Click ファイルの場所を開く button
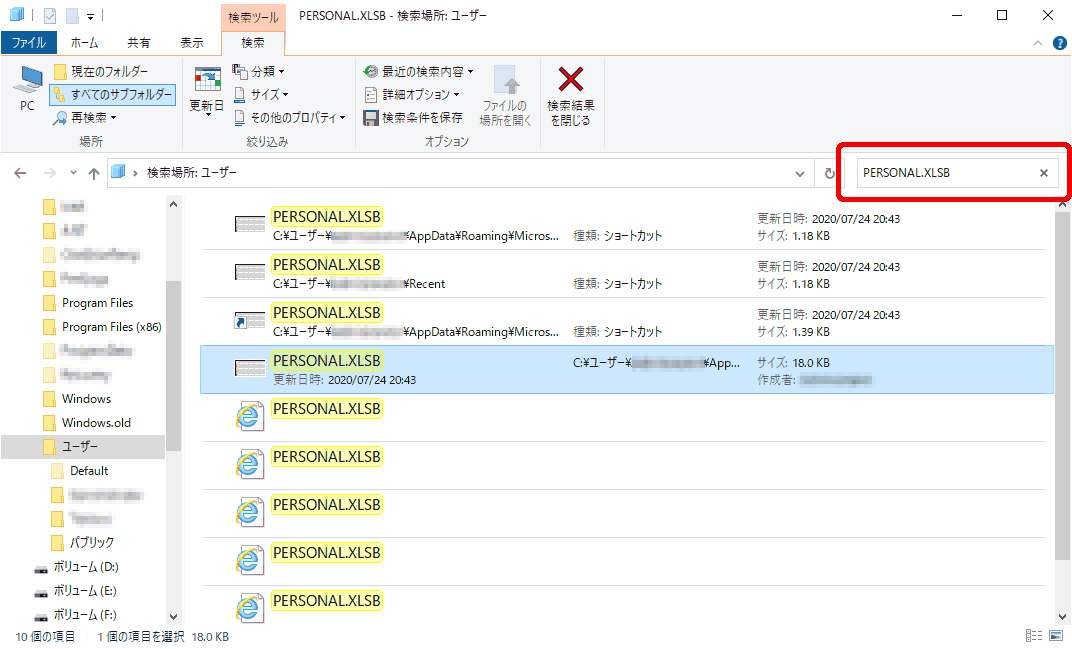This screenshot has width=1072, height=649. point(505,96)
